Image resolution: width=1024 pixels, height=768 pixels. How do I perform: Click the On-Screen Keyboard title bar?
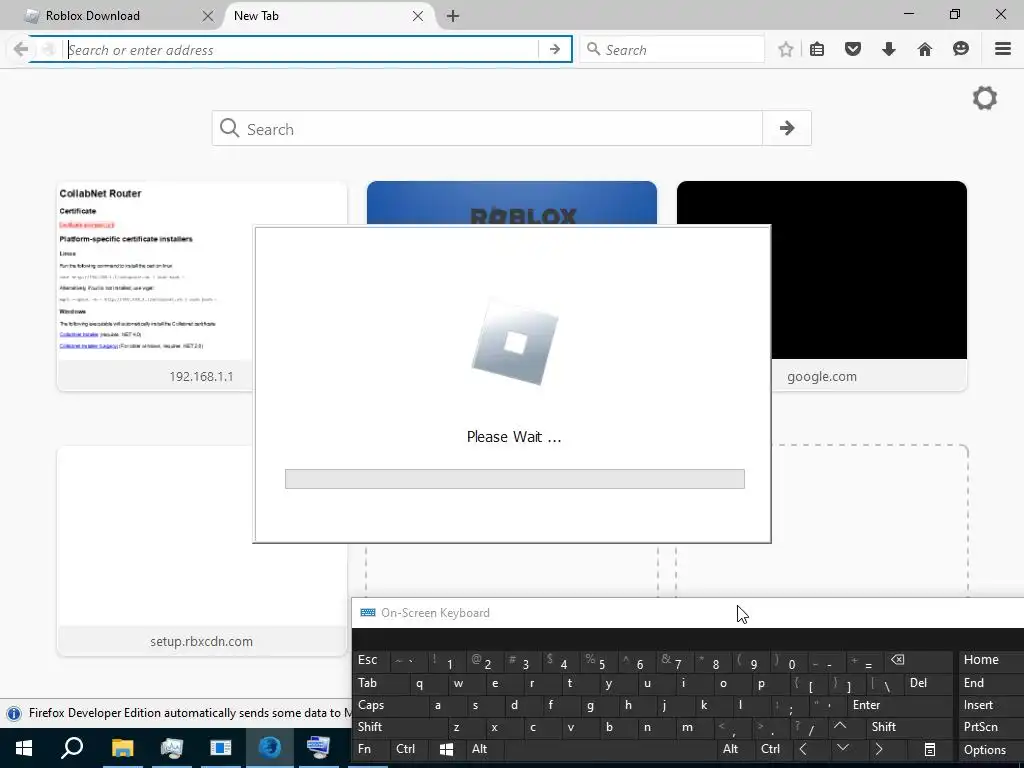tap(687, 613)
